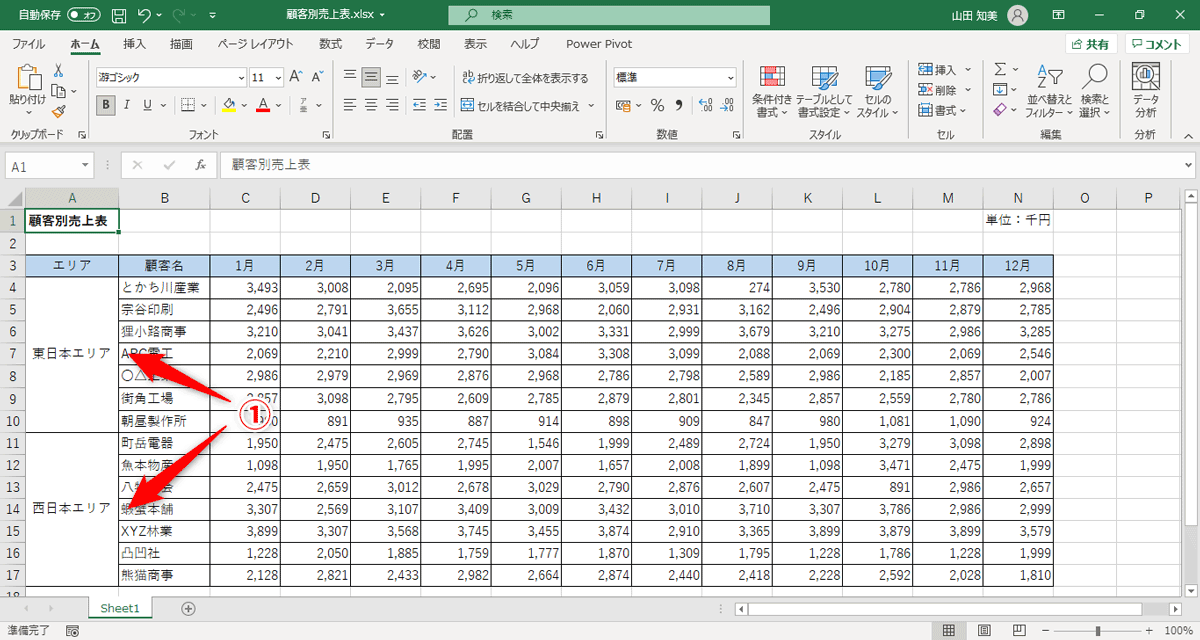Viewport: 1200px width, 640px height.
Task: Click the Accounting Number Format icon
Action: click(x=623, y=105)
